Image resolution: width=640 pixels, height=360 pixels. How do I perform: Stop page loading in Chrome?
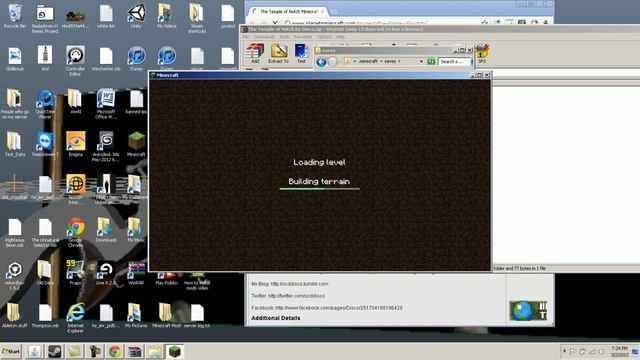[275, 22]
